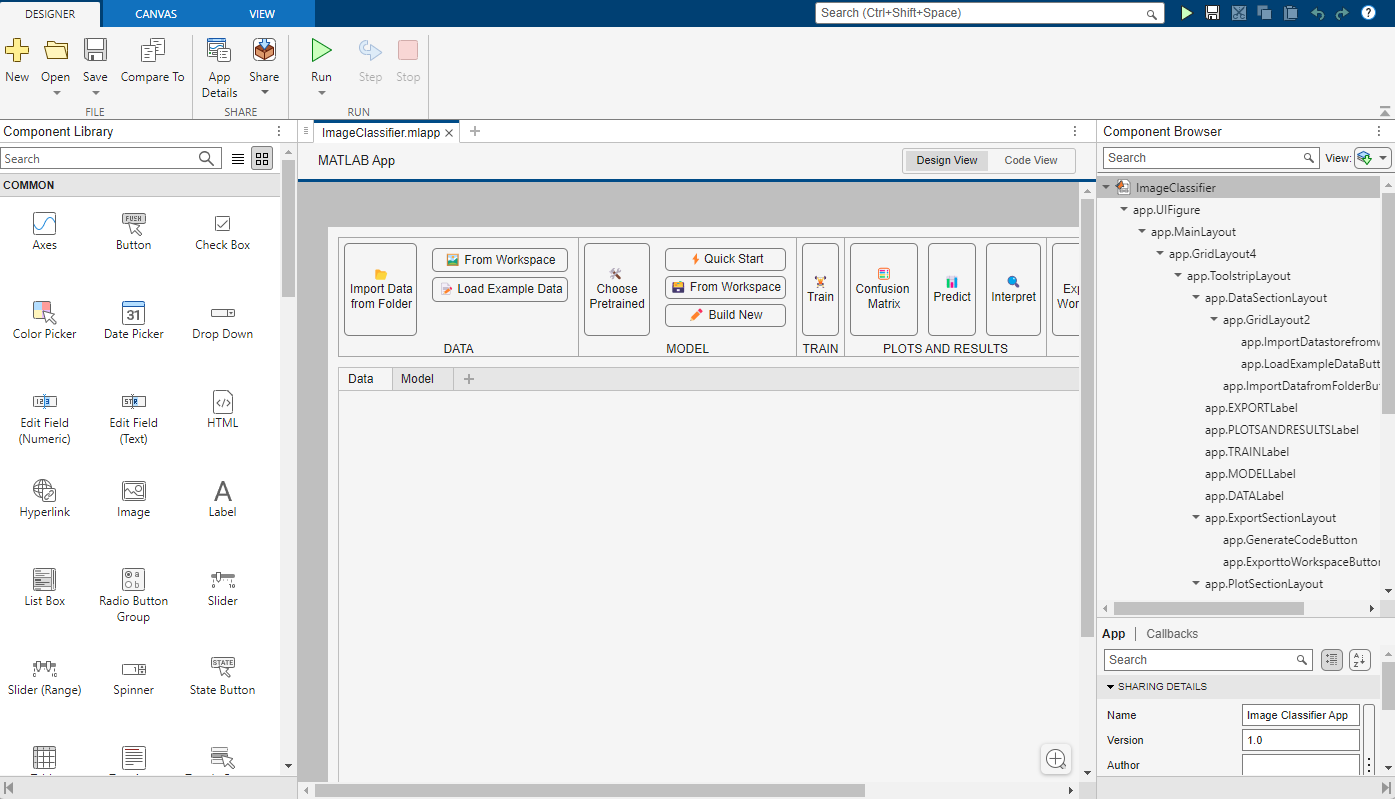This screenshot has height=799, width=1395.
Task: Select the Date Picker component icon
Action: click(133, 312)
